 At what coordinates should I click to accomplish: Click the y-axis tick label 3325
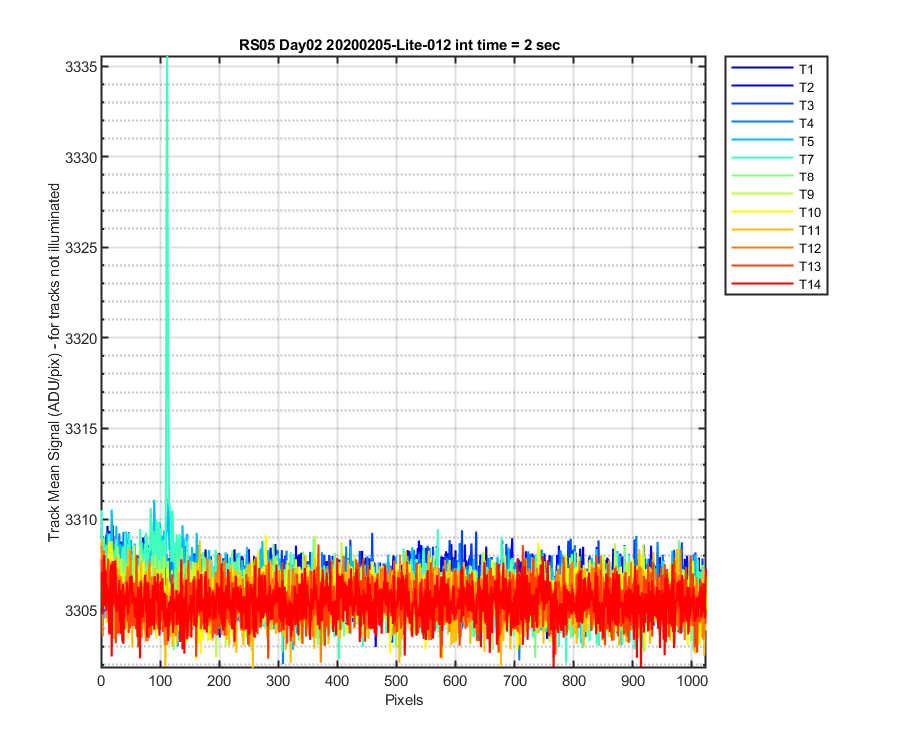point(79,248)
